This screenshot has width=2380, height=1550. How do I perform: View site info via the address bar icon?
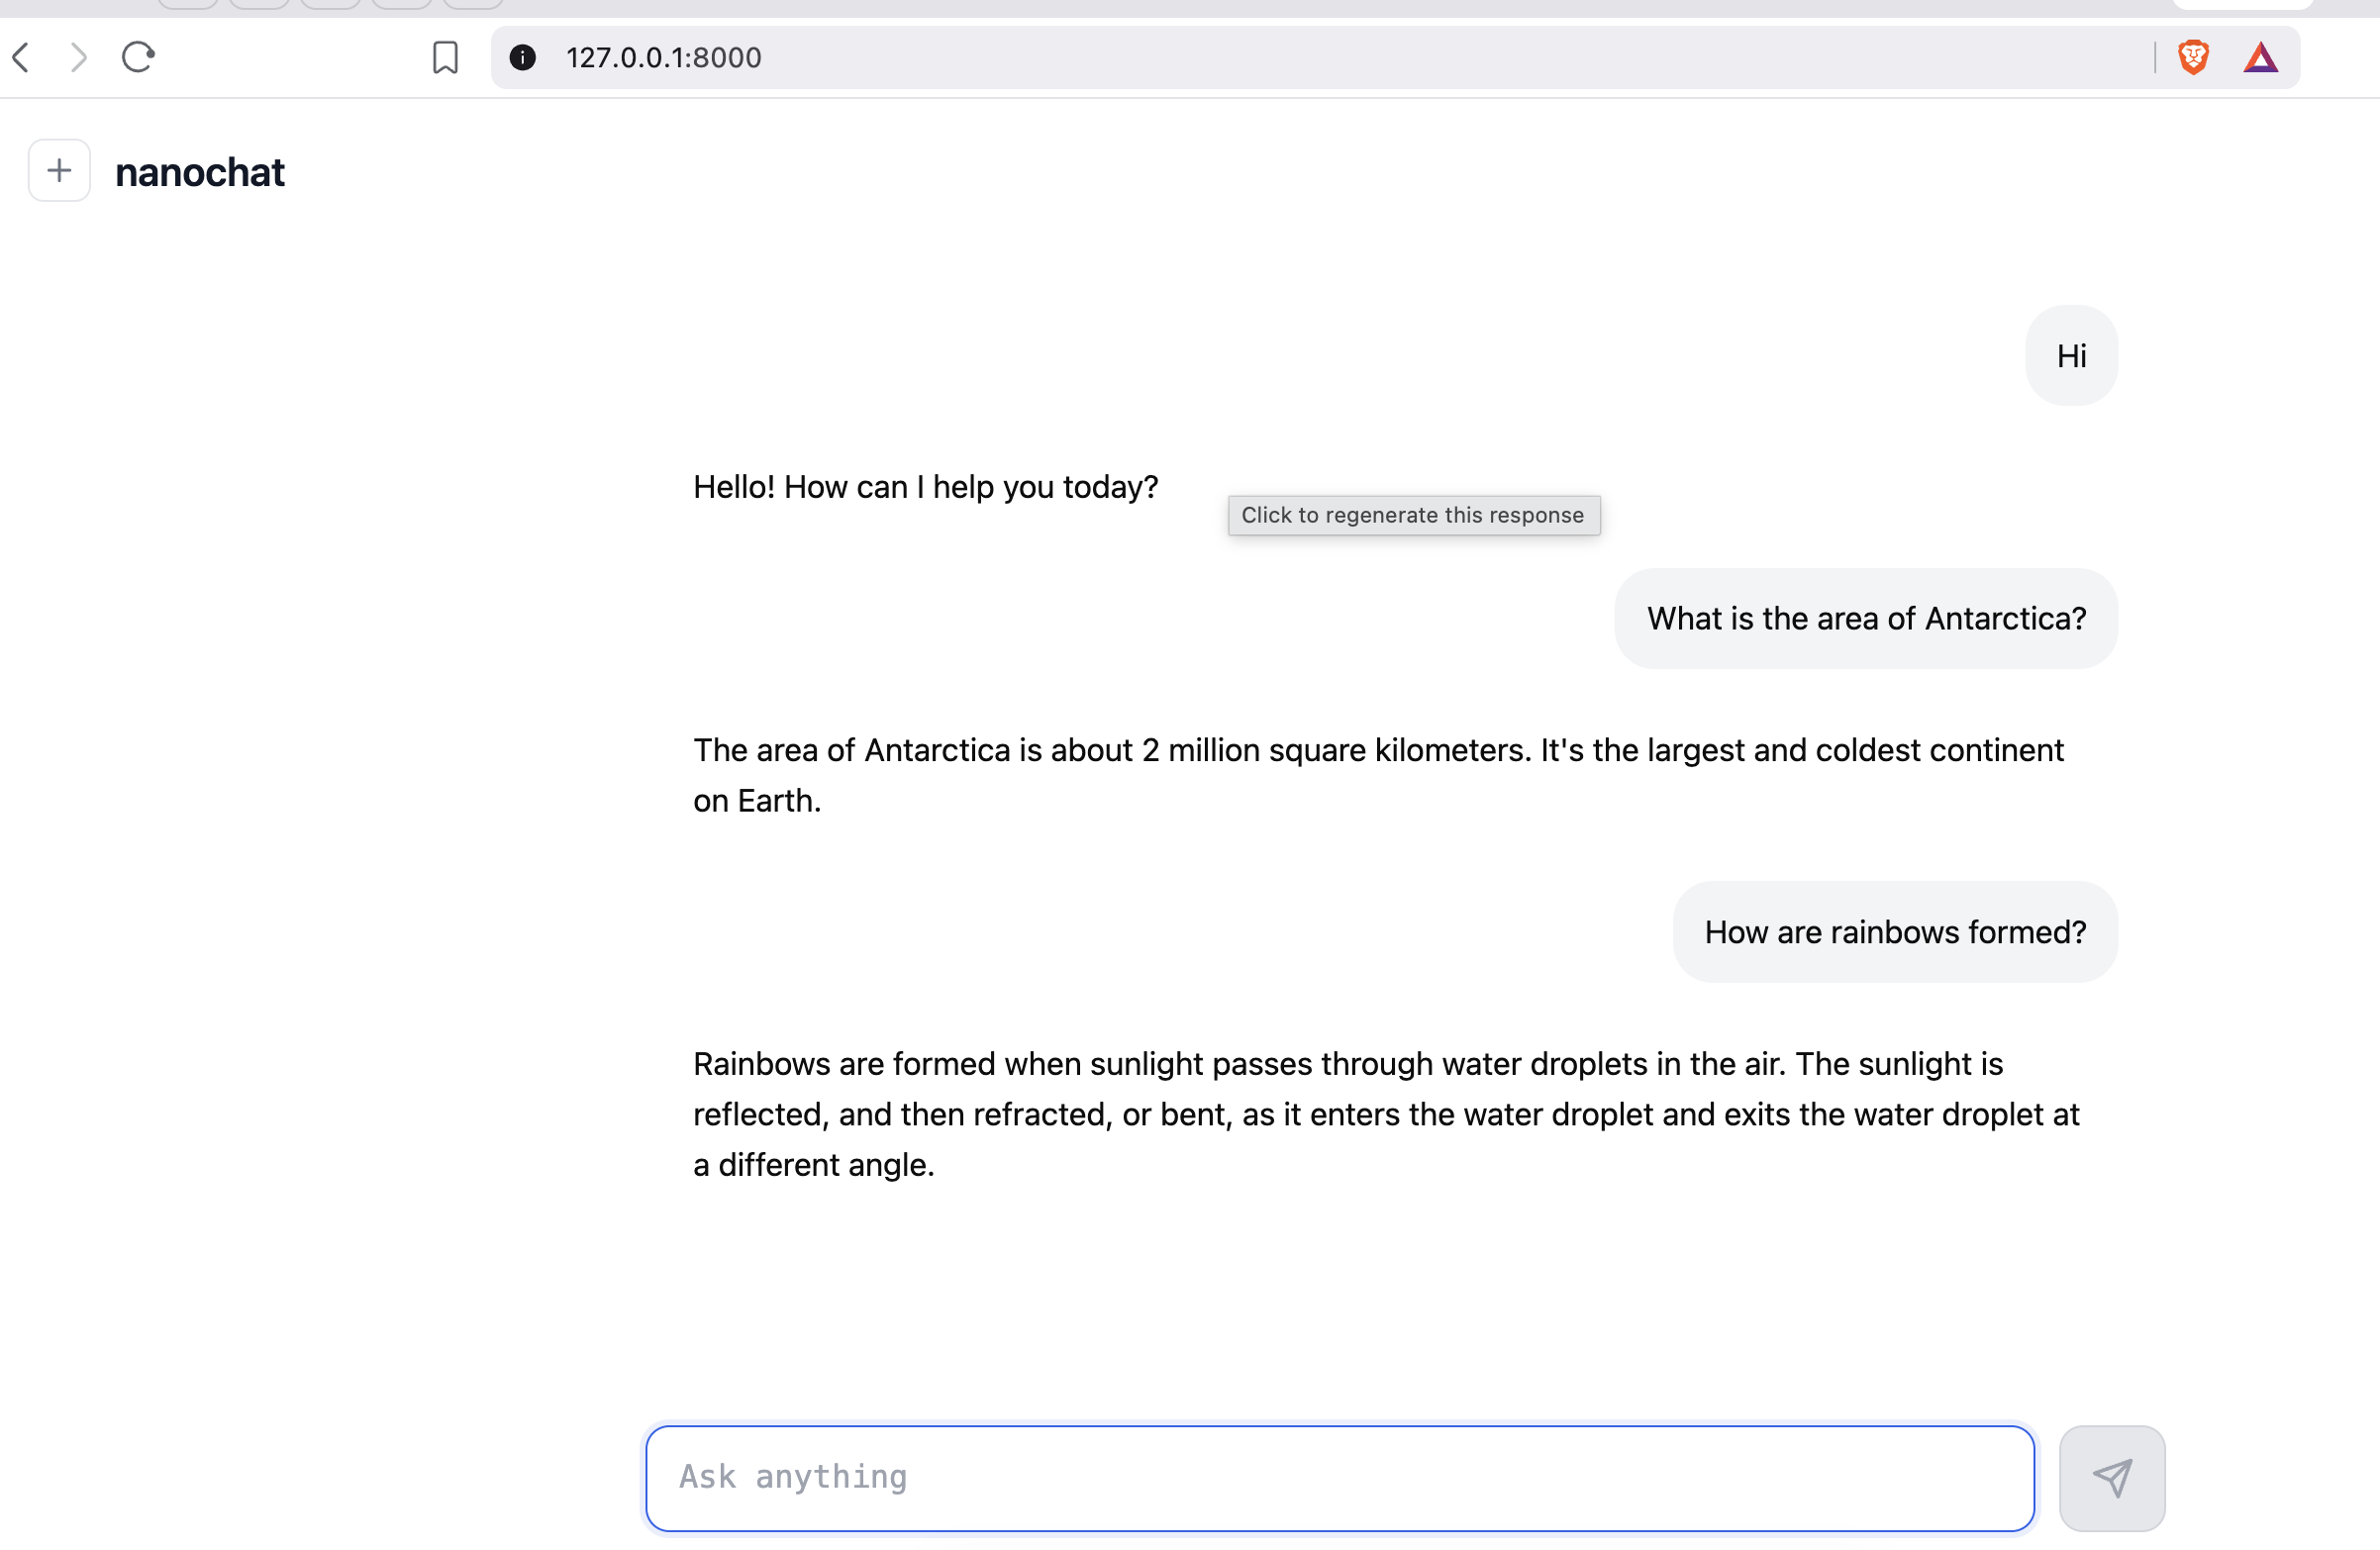pyautogui.click(x=522, y=57)
